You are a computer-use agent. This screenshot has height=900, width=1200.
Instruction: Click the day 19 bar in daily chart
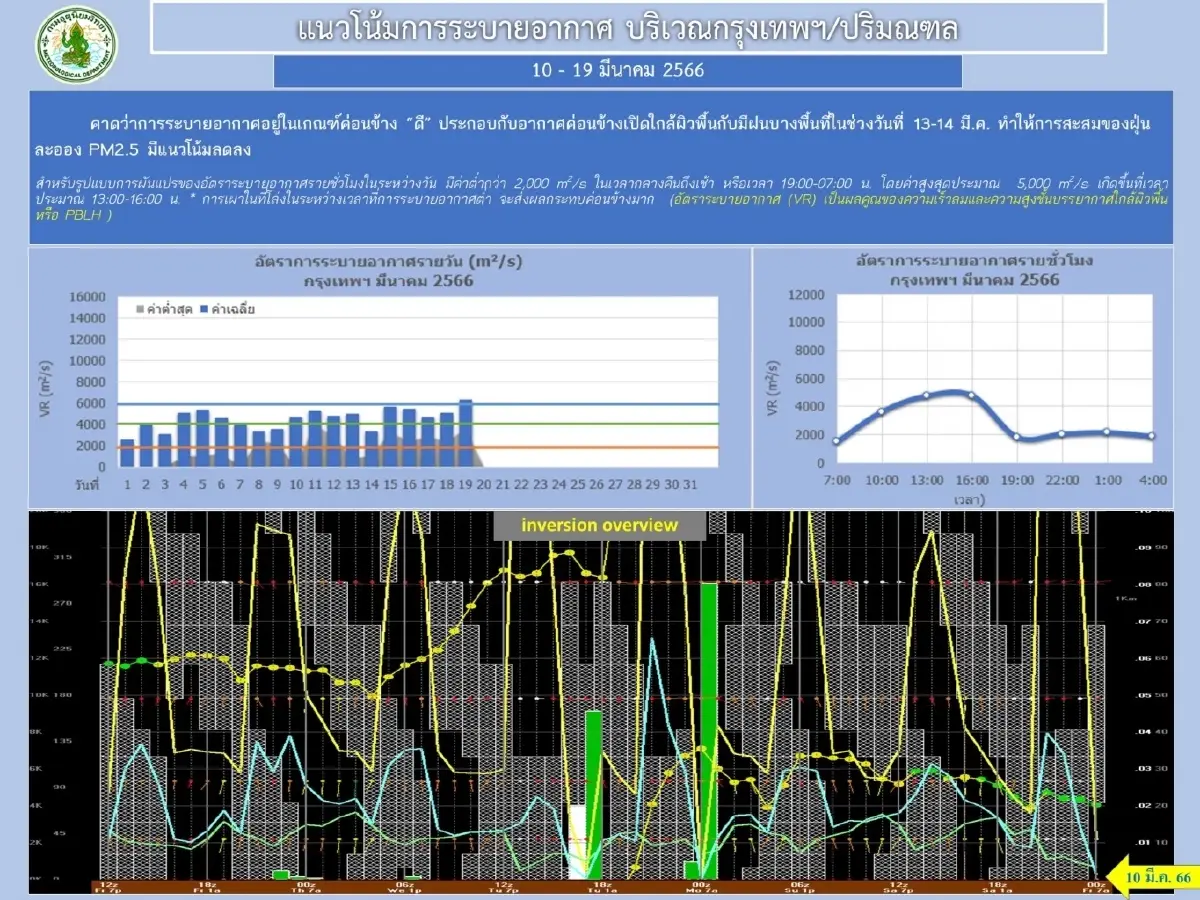[x=465, y=433]
